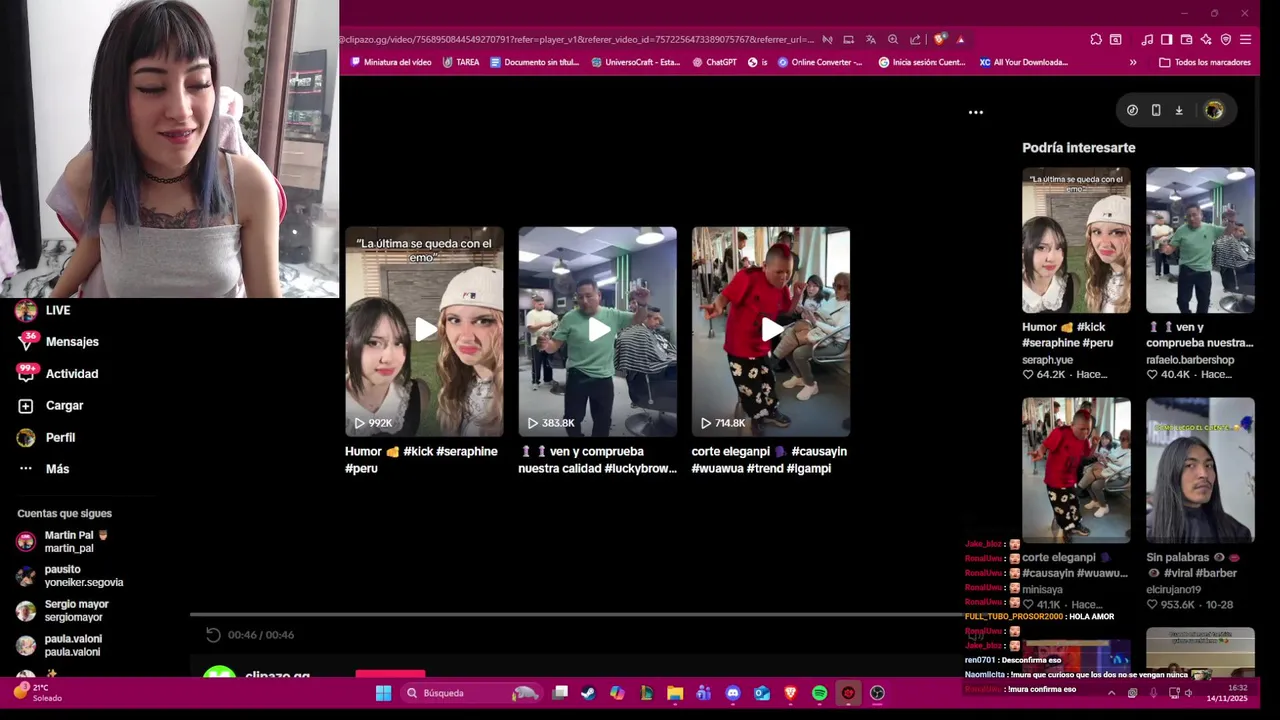Click the zoom magnifier icon in address bar
This screenshot has height=720, width=1280.
[893, 40]
